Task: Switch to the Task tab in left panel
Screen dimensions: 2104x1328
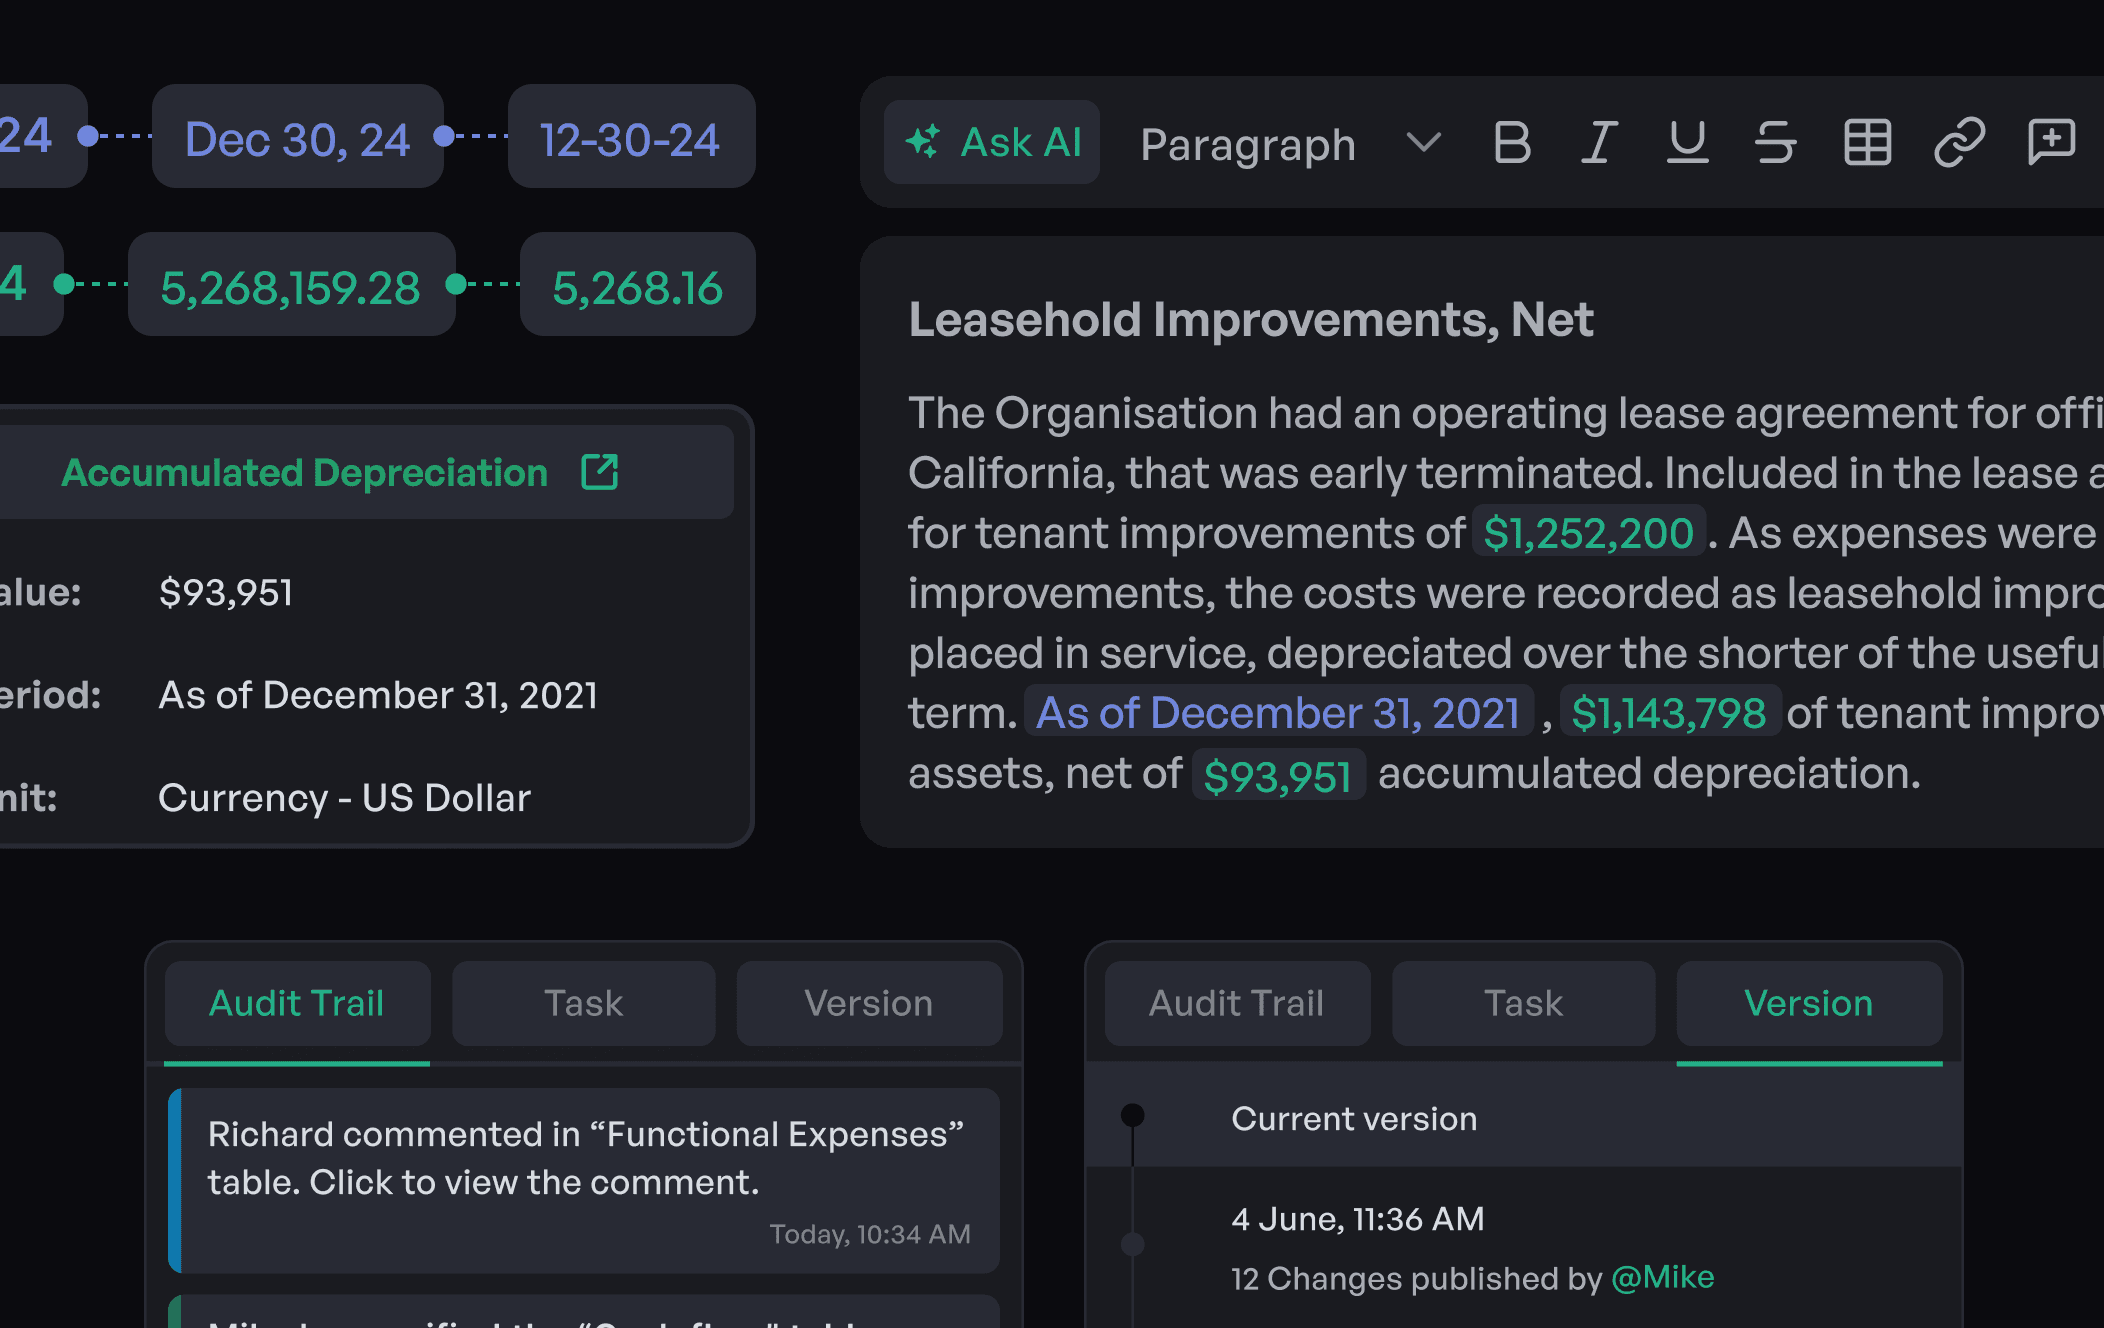Action: point(584,1003)
